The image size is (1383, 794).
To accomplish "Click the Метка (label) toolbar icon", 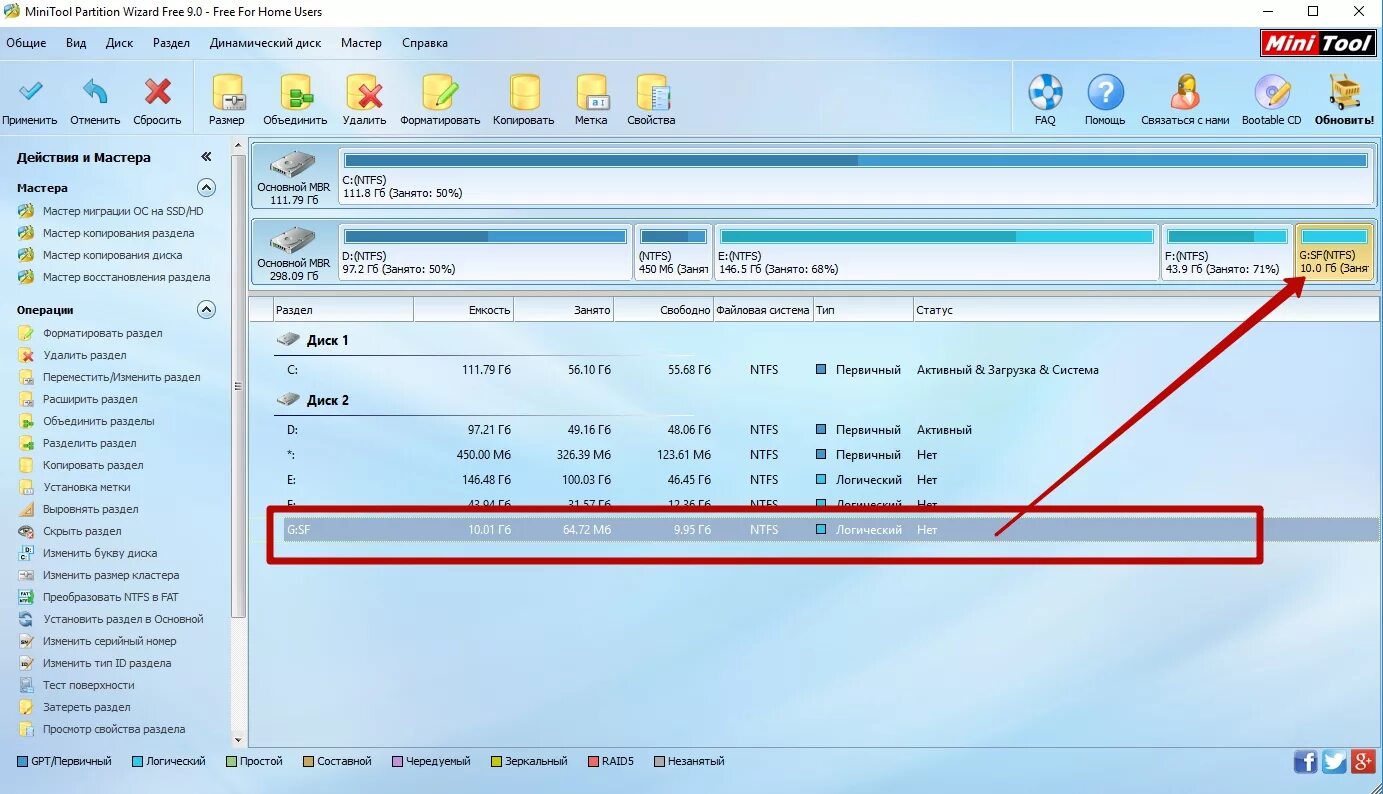I will [x=591, y=93].
